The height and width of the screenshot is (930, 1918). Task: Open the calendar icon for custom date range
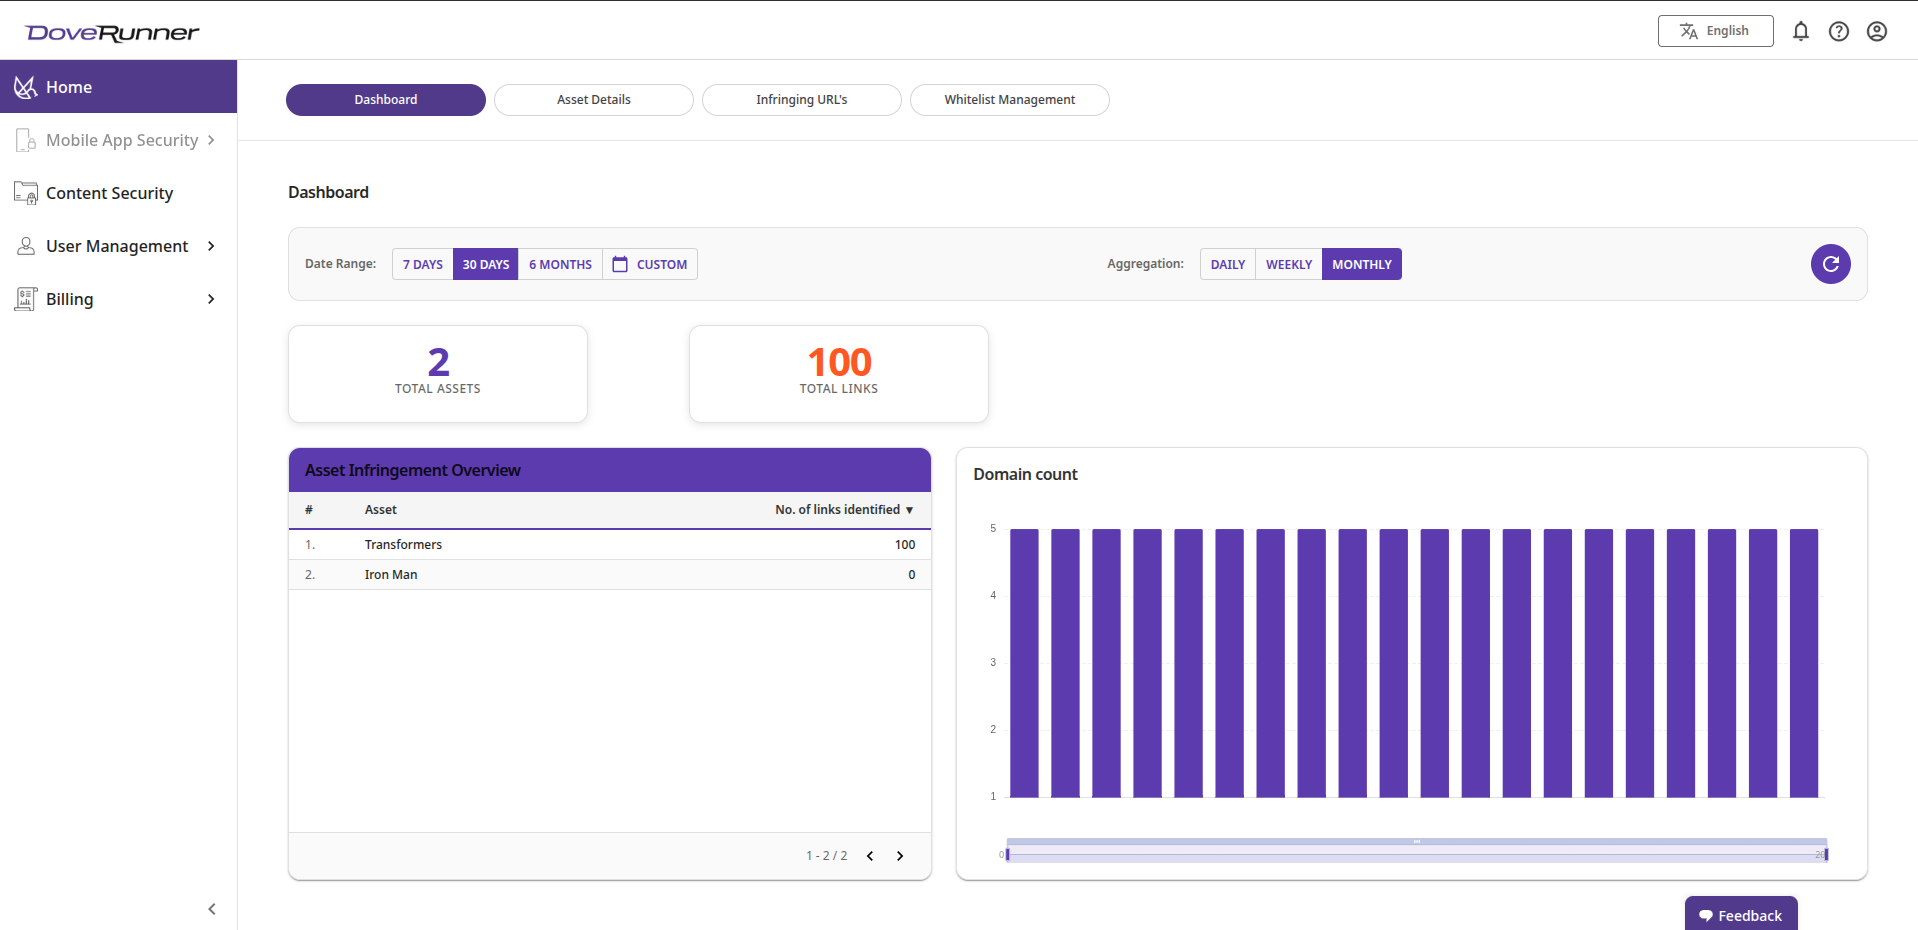pyautogui.click(x=620, y=264)
